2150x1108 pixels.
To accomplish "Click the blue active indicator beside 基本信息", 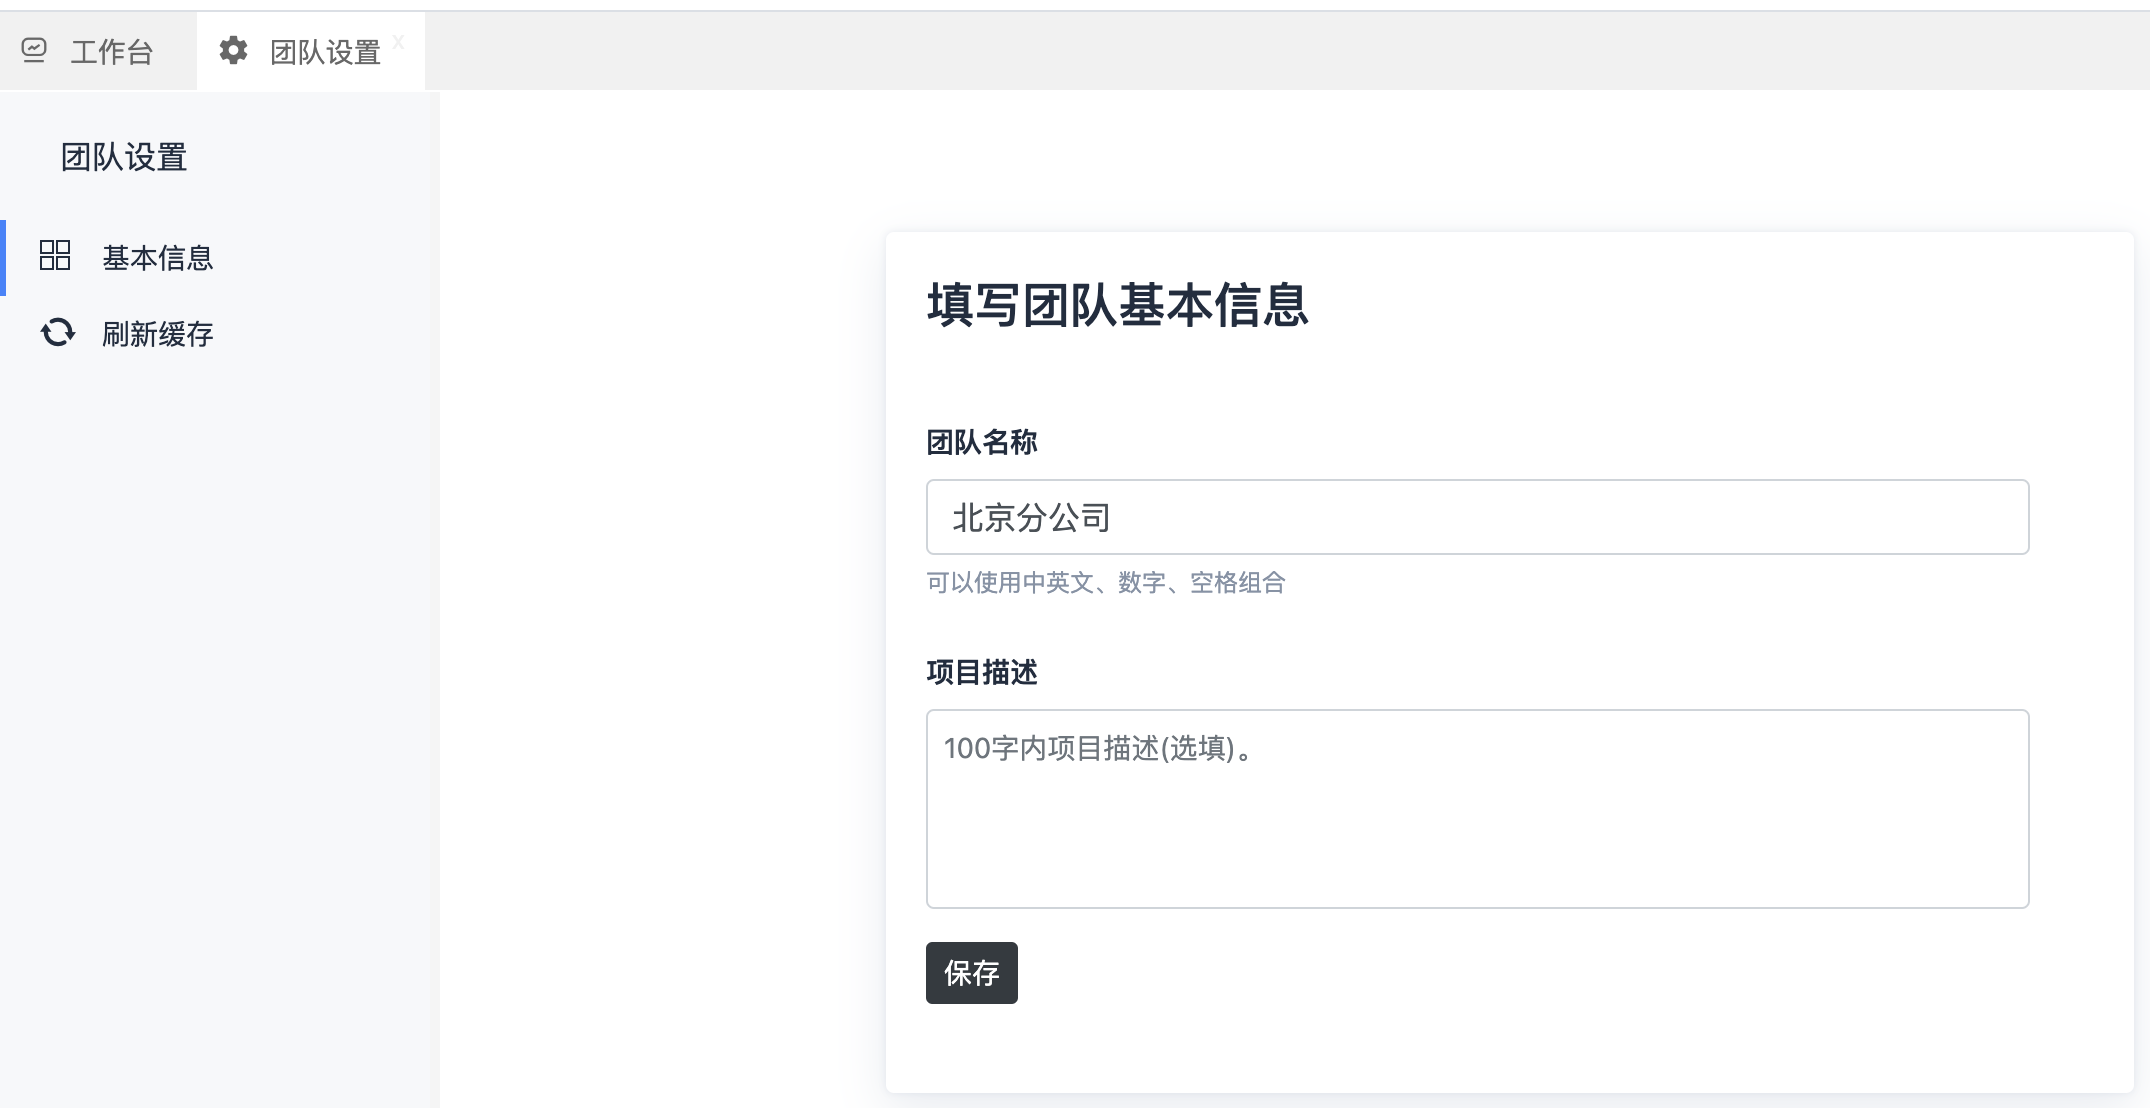I will tap(3, 258).
